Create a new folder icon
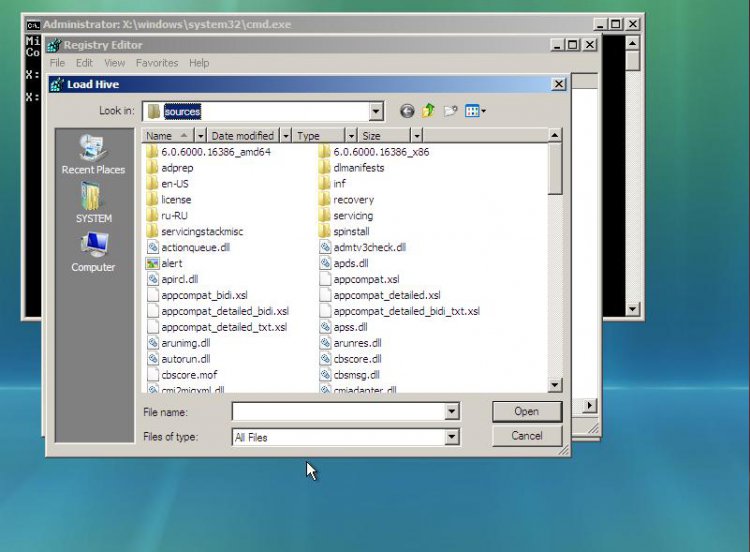This screenshot has width=750, height=552. point(450,111)
